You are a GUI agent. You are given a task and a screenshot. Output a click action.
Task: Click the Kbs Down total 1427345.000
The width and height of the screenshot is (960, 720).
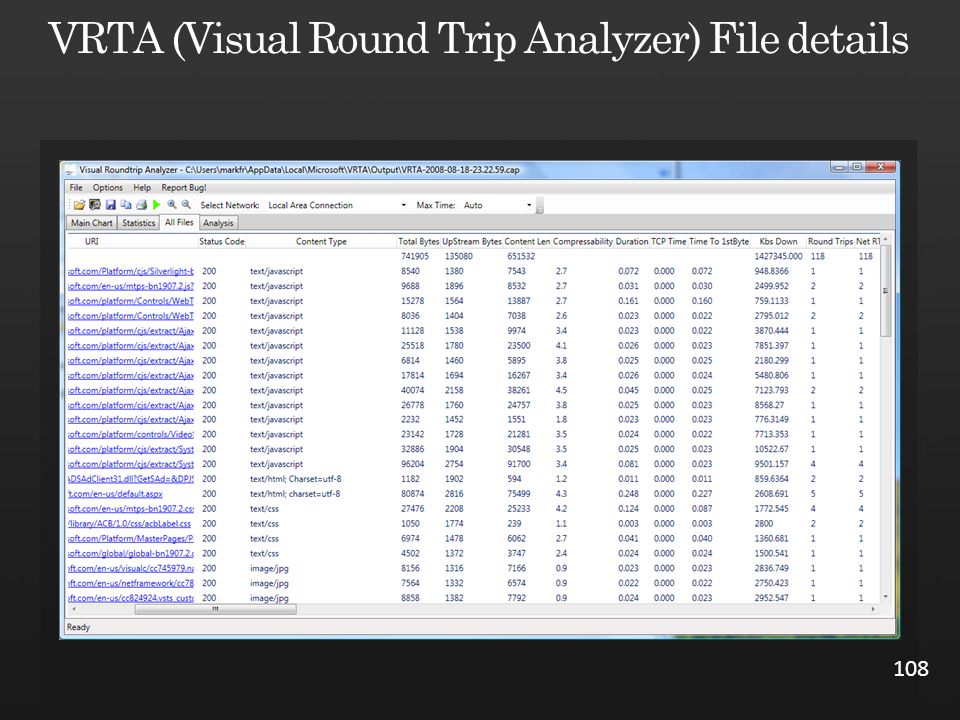tap(778, 257)
